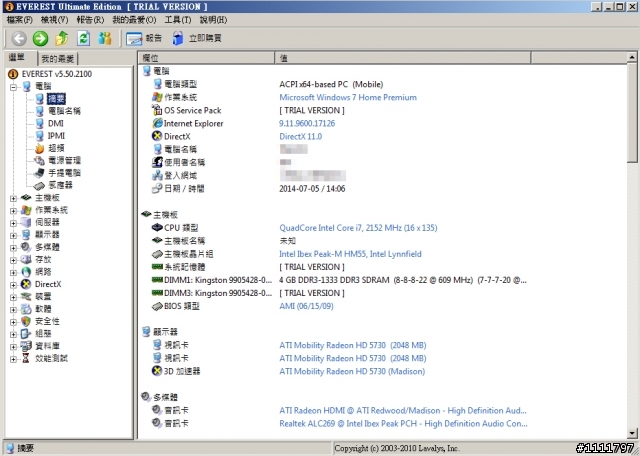Open 手提電腦 portable computer tree item
The image size is (640, 456).
pyautogui.click(x=64, y=173)
